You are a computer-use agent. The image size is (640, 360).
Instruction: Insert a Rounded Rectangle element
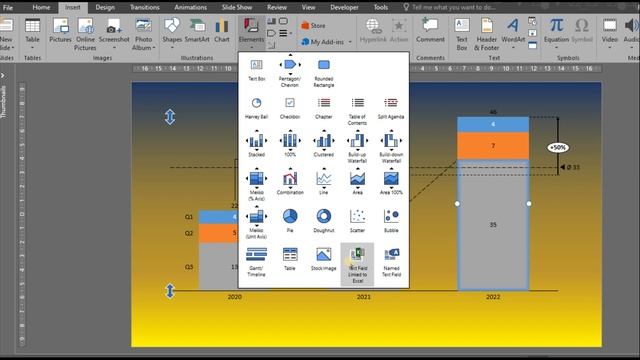[x=324, y=73]
